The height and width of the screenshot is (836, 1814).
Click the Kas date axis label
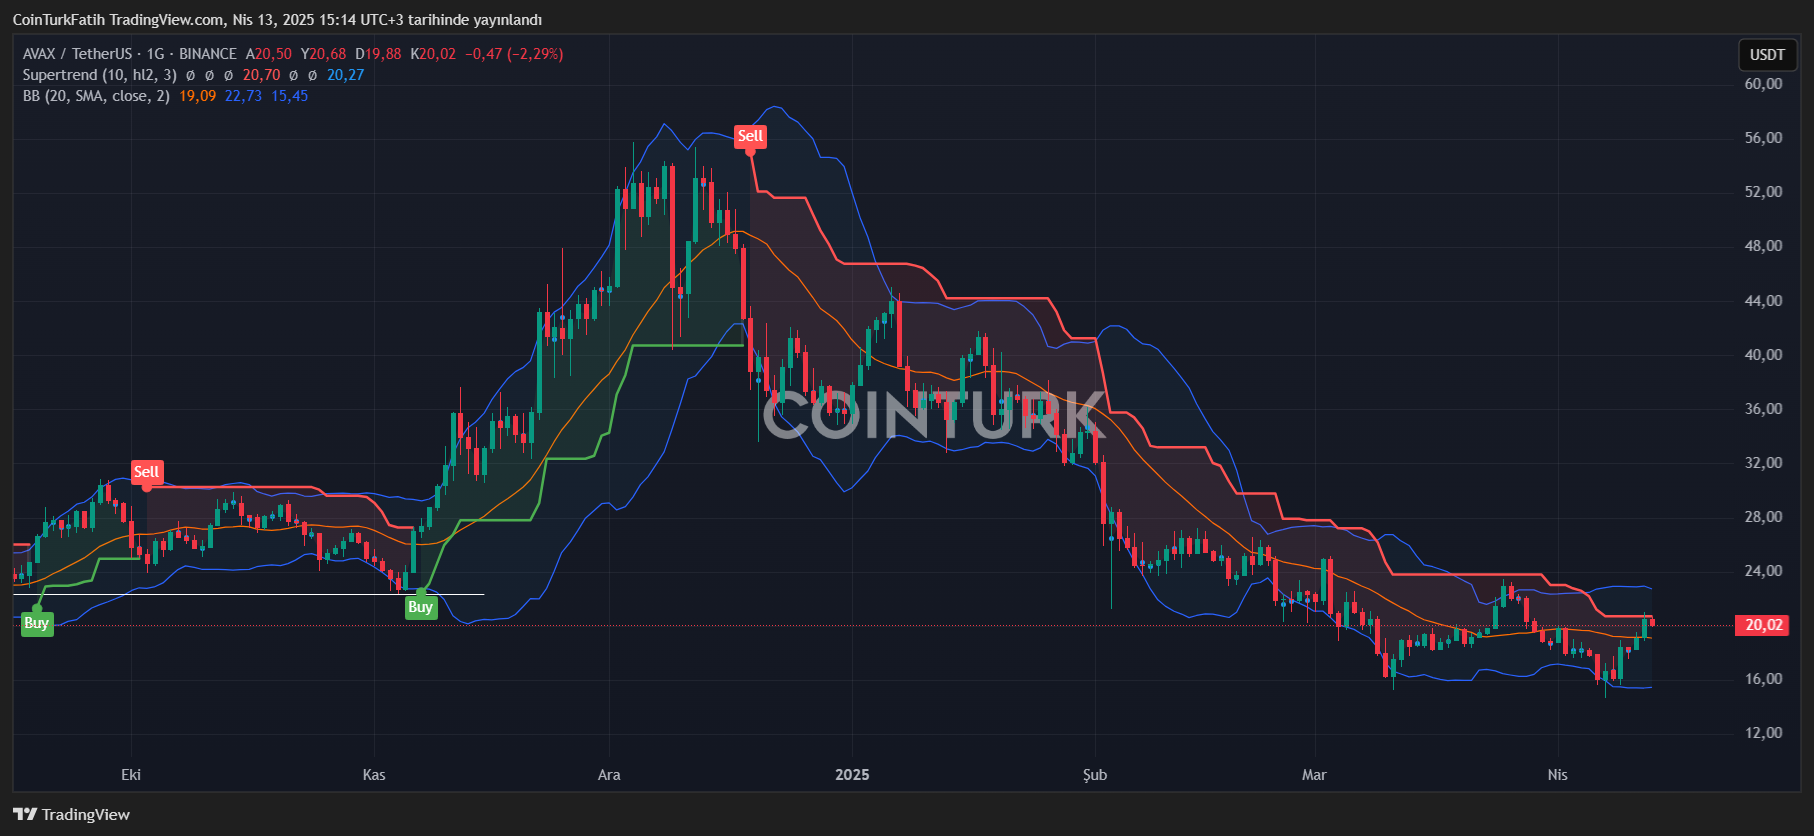374,775
